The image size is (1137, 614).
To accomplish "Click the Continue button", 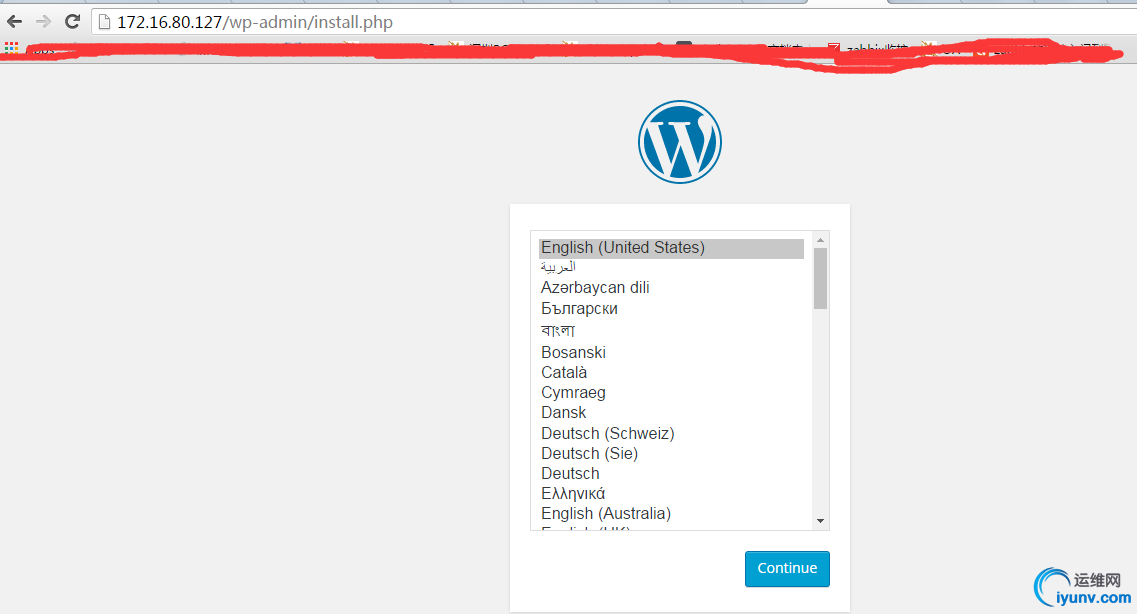I will click(787, 569).
